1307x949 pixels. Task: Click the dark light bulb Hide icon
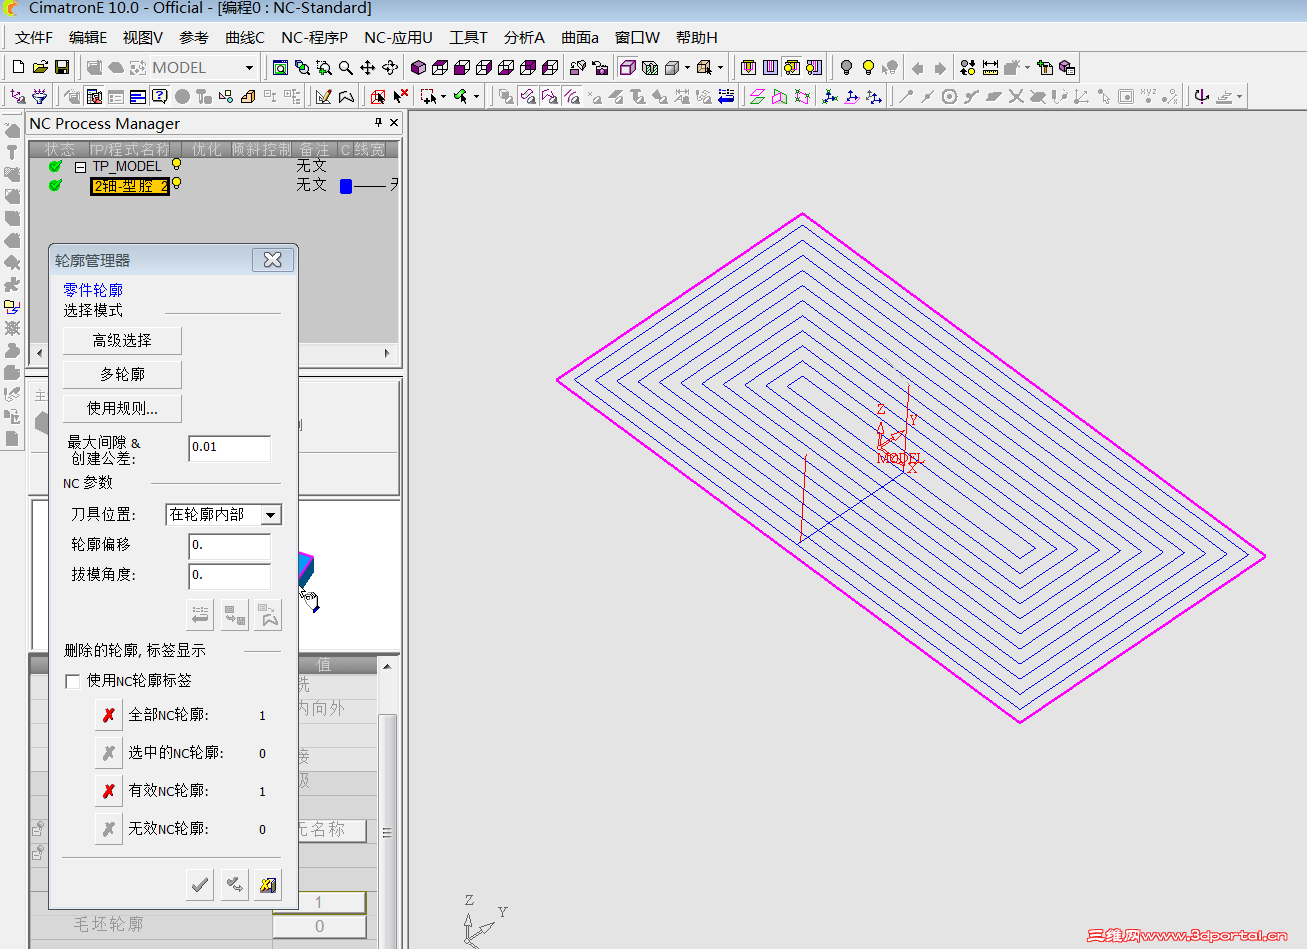(x=846, y=67)
